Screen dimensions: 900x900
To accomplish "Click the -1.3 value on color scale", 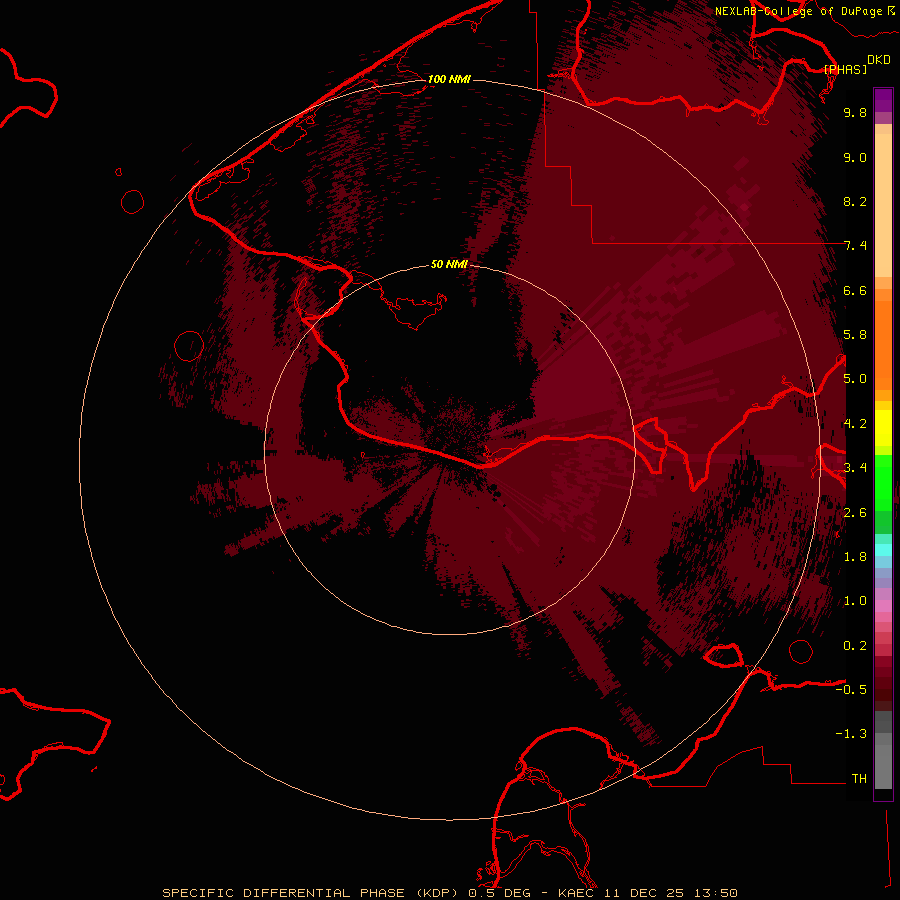I will 851,734.
